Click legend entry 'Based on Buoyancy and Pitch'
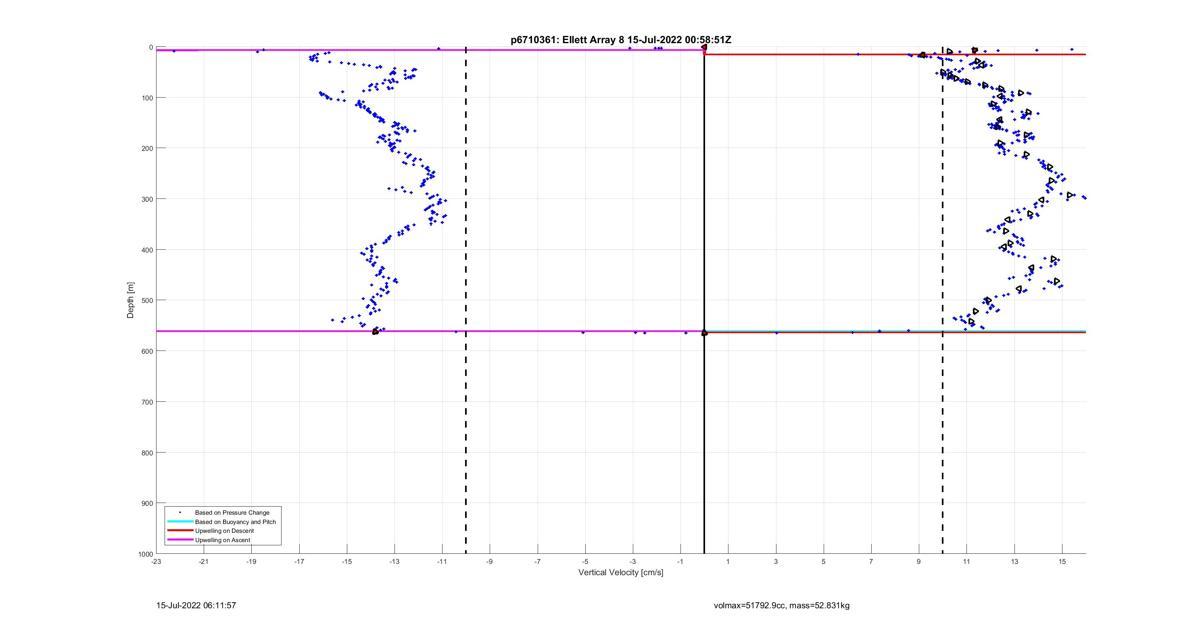The image size is (1200, 622). click(x=236, y=522)
